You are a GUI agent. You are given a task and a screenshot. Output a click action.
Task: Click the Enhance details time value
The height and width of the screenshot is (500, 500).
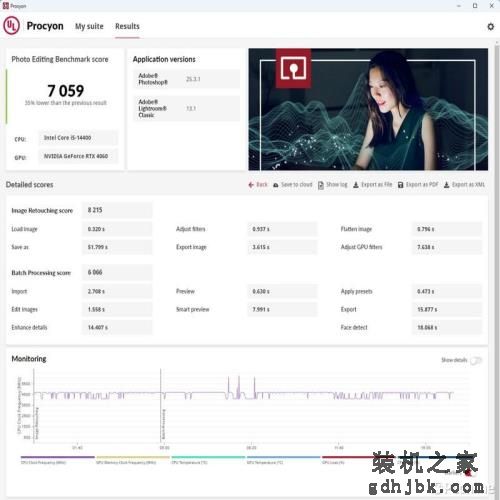(x=117, y=327)
